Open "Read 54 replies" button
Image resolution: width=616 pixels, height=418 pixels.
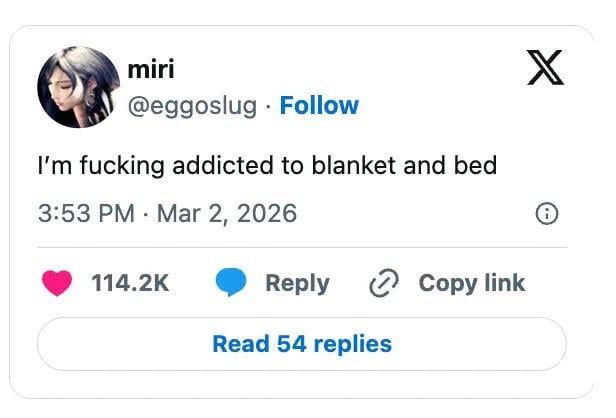point(302,344)
